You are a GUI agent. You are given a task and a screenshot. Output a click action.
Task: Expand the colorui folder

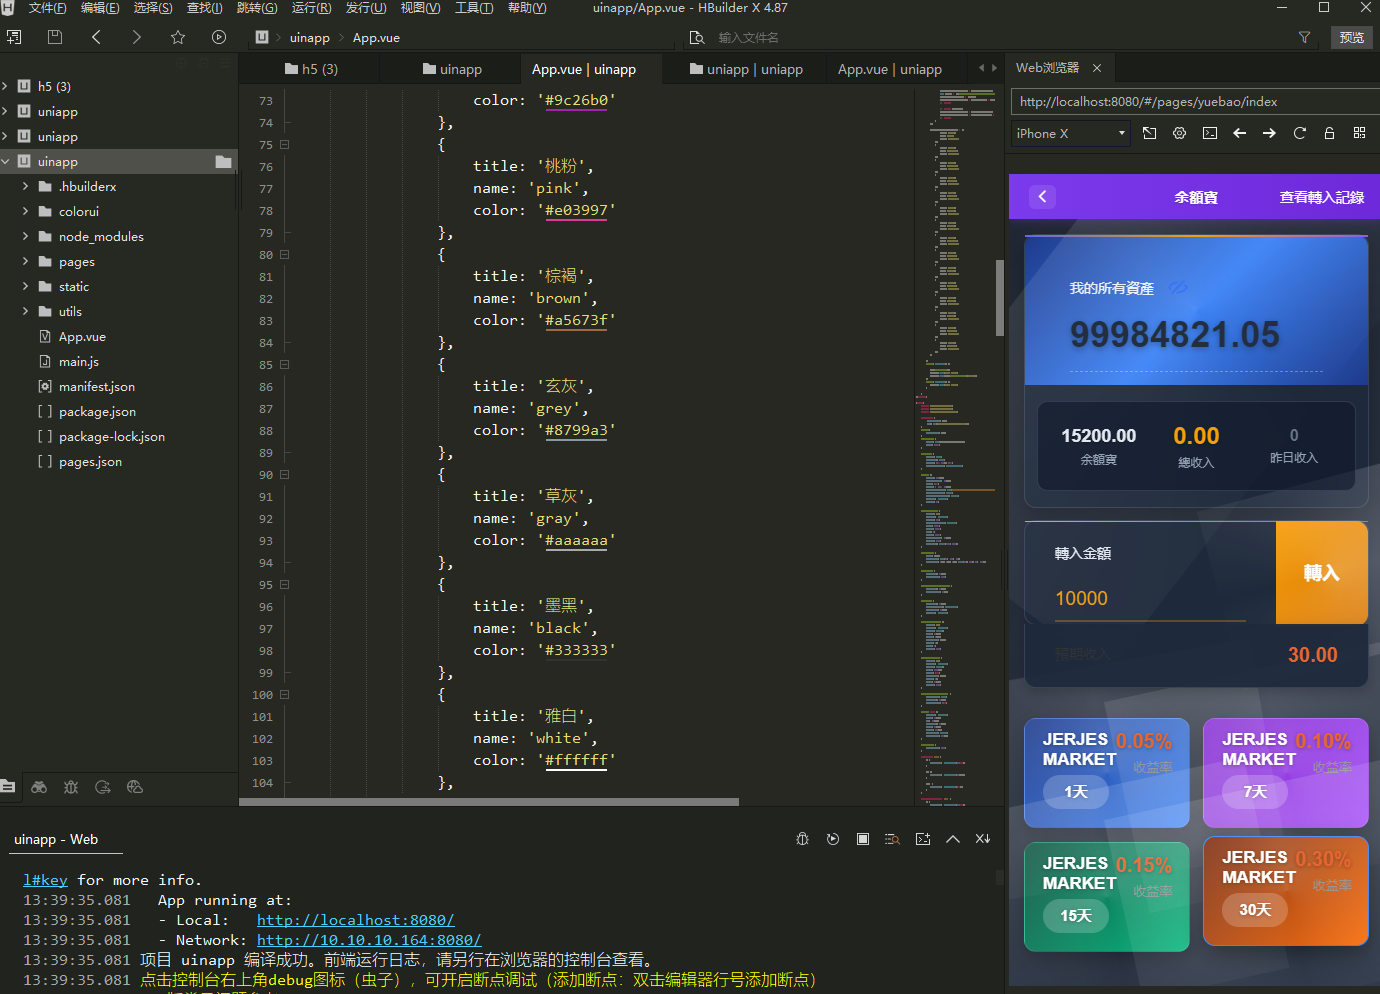pos(25,211)
